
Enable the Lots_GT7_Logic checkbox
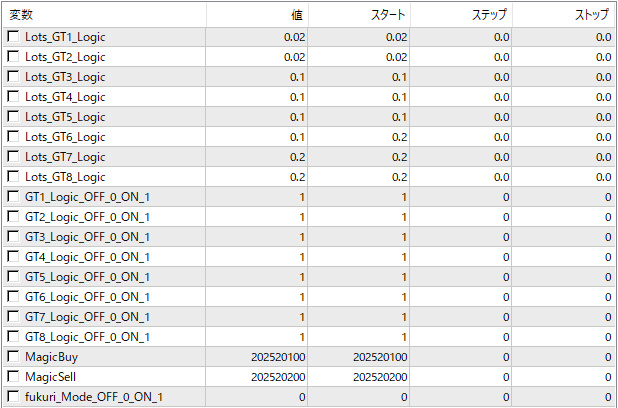pos(13,156)
